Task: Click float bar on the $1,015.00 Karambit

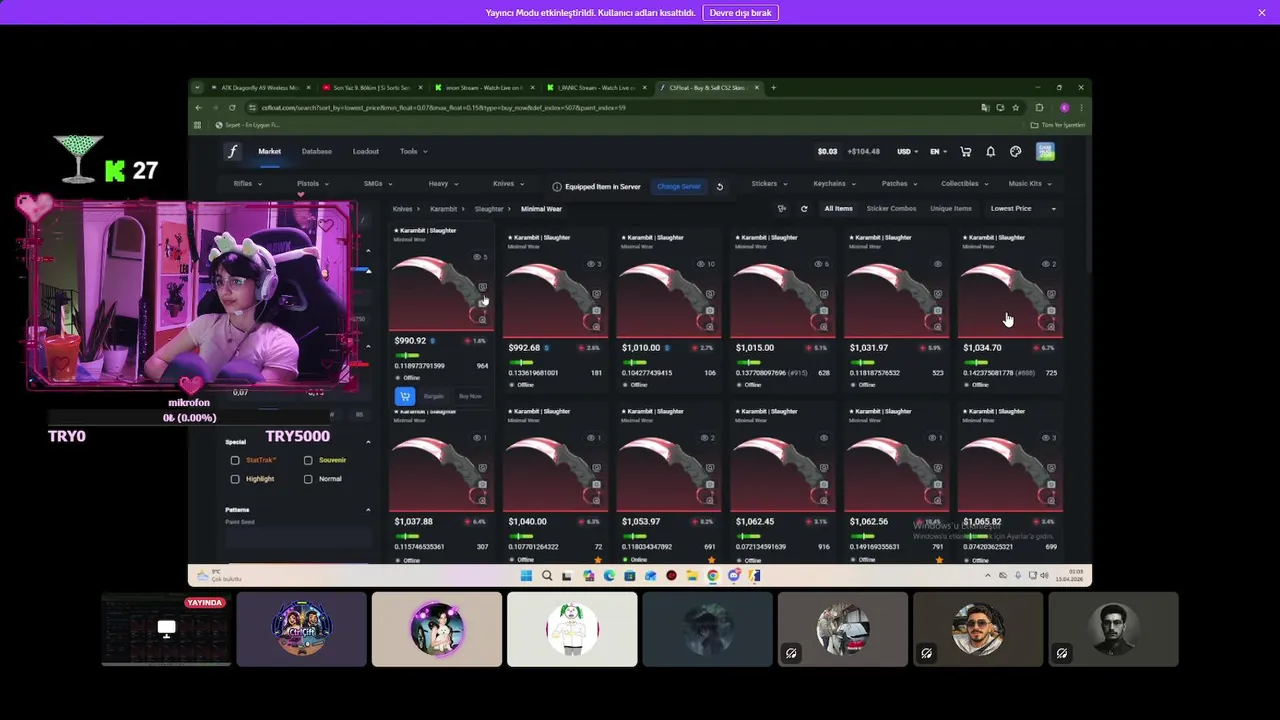Action: [749, 363]
